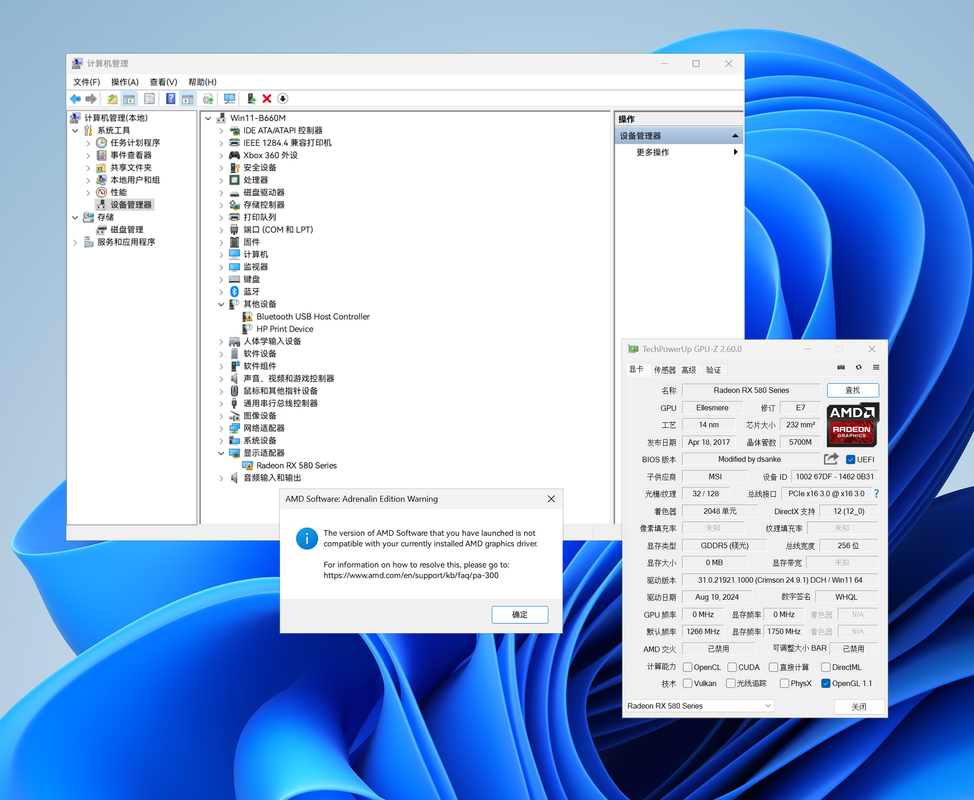Screen dimensions: 974x800
Task: Click the red X uninstall device icon
Action: click(x=267, y=99)
